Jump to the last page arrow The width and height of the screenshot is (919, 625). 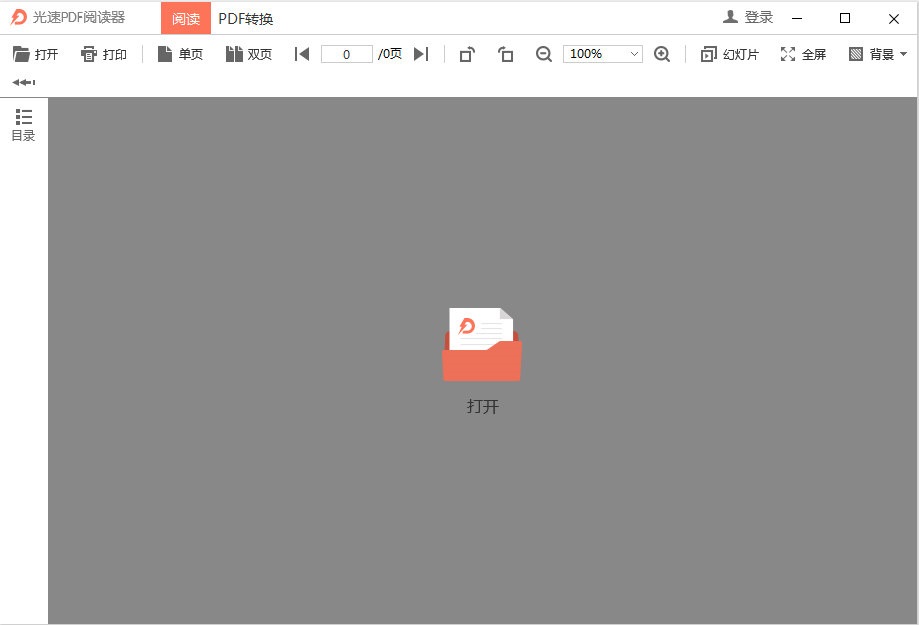[421, 54]
